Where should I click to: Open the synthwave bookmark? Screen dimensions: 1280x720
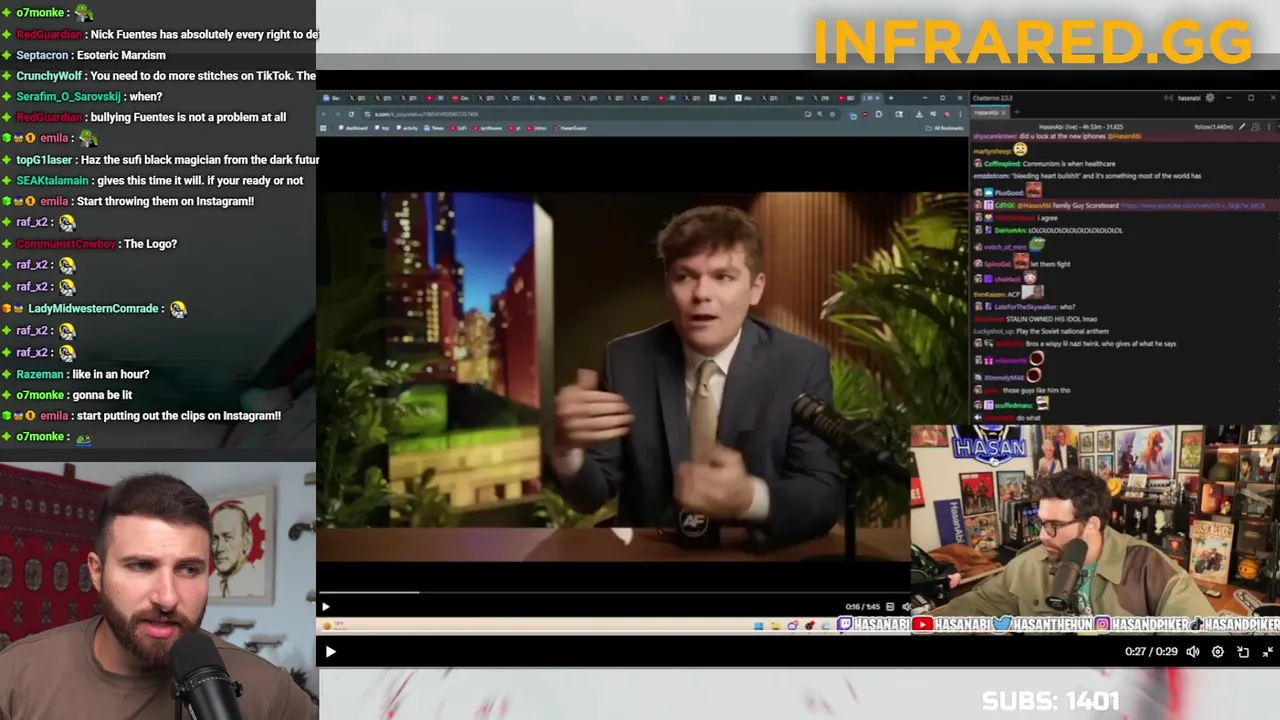point(487,128)
